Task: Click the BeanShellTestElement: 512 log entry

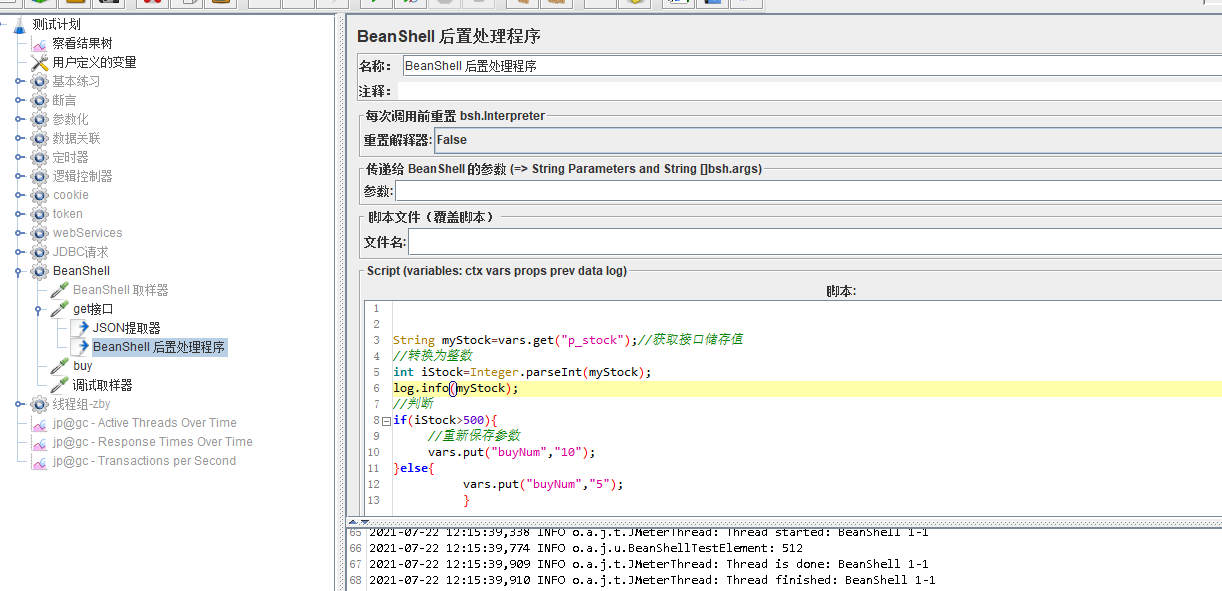Action: pyautogui.click(x=586, y=548)
